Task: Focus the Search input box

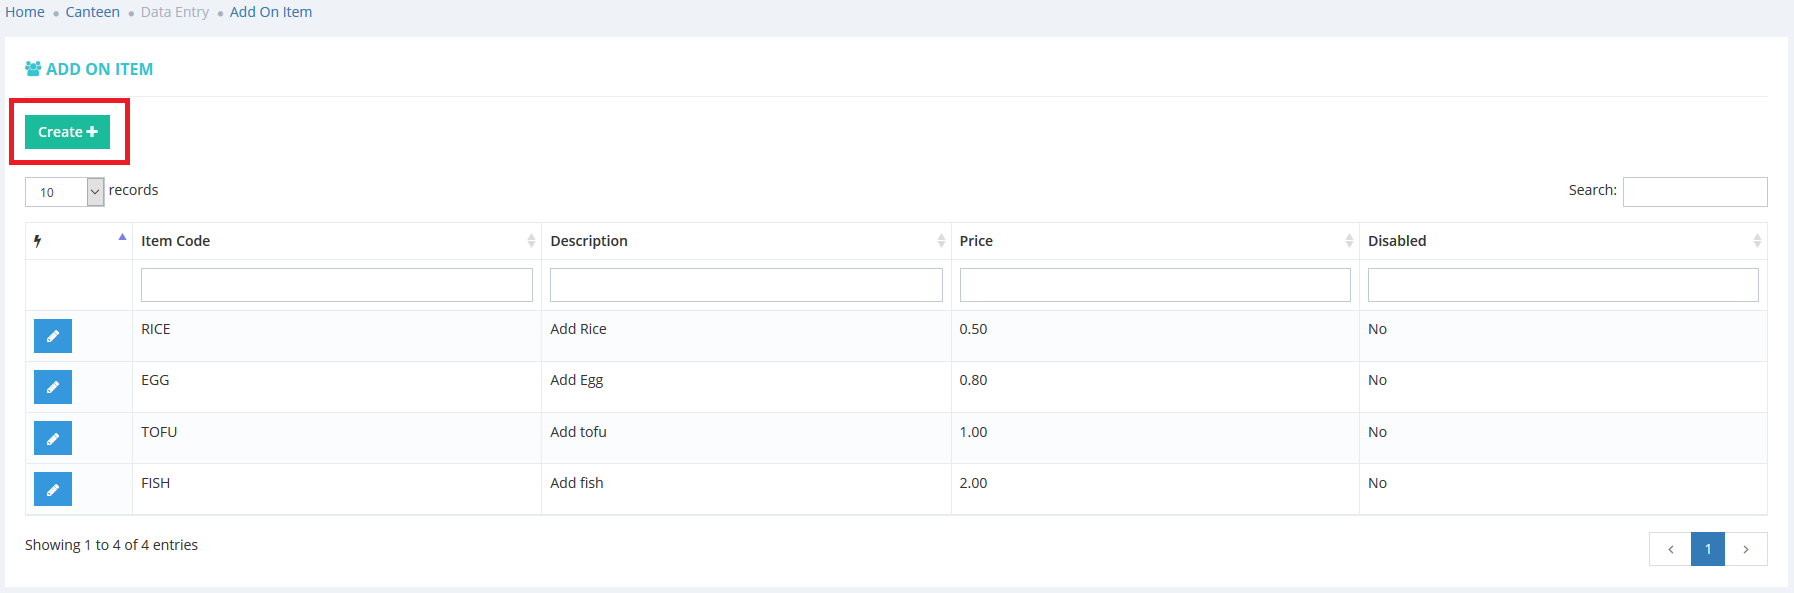Action: pyautogui.click(x=1695, y=192)
